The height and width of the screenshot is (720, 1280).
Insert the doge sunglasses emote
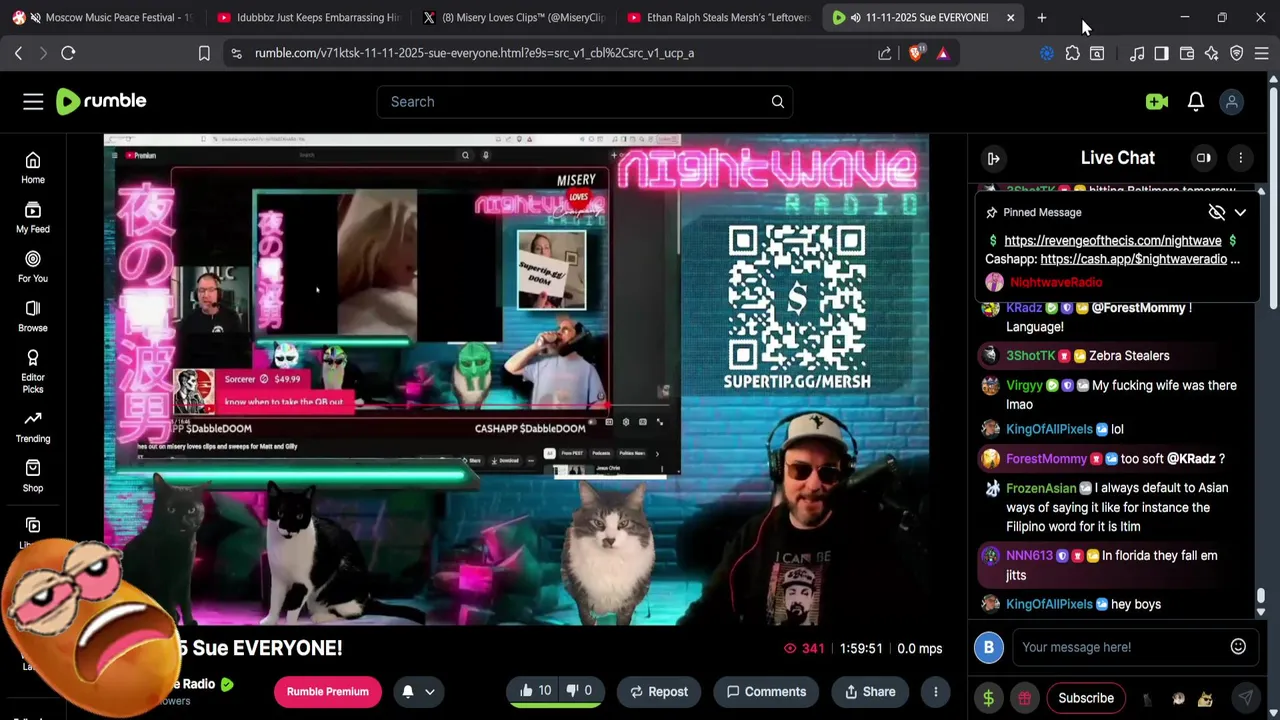point(1205,699)
